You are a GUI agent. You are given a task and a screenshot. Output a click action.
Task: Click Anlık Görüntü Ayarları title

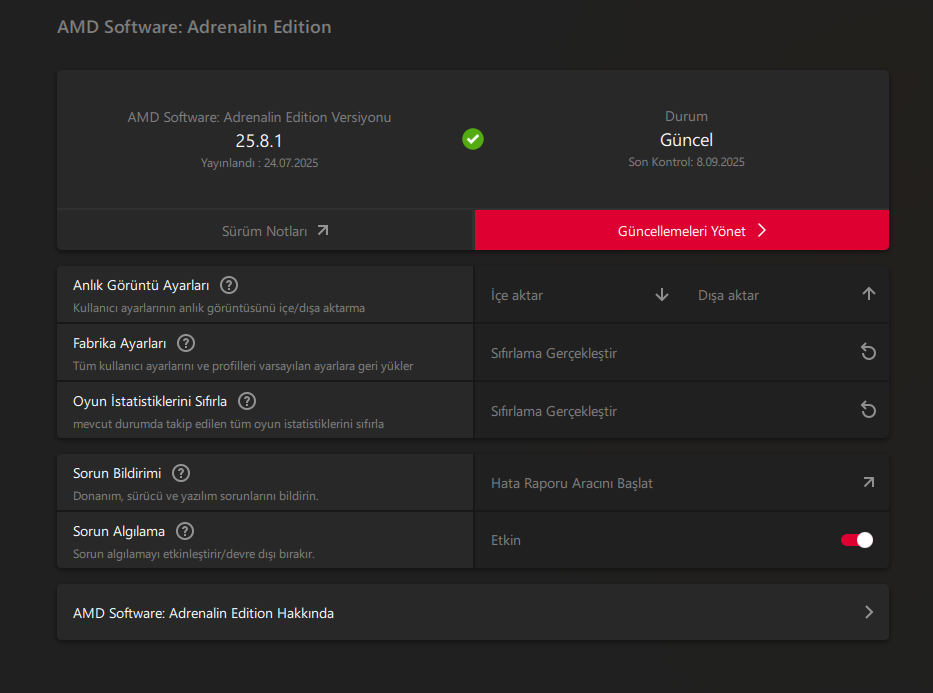(x=141, y=286)
